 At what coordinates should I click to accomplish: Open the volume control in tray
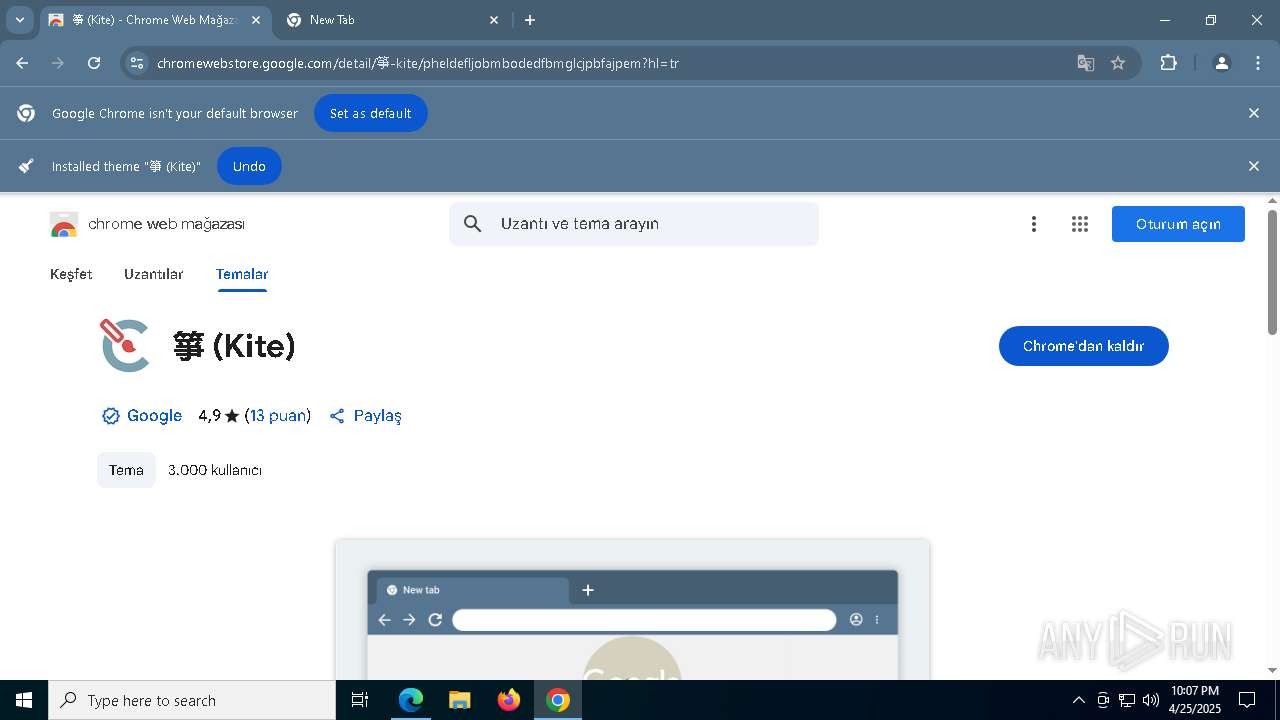1151,700
